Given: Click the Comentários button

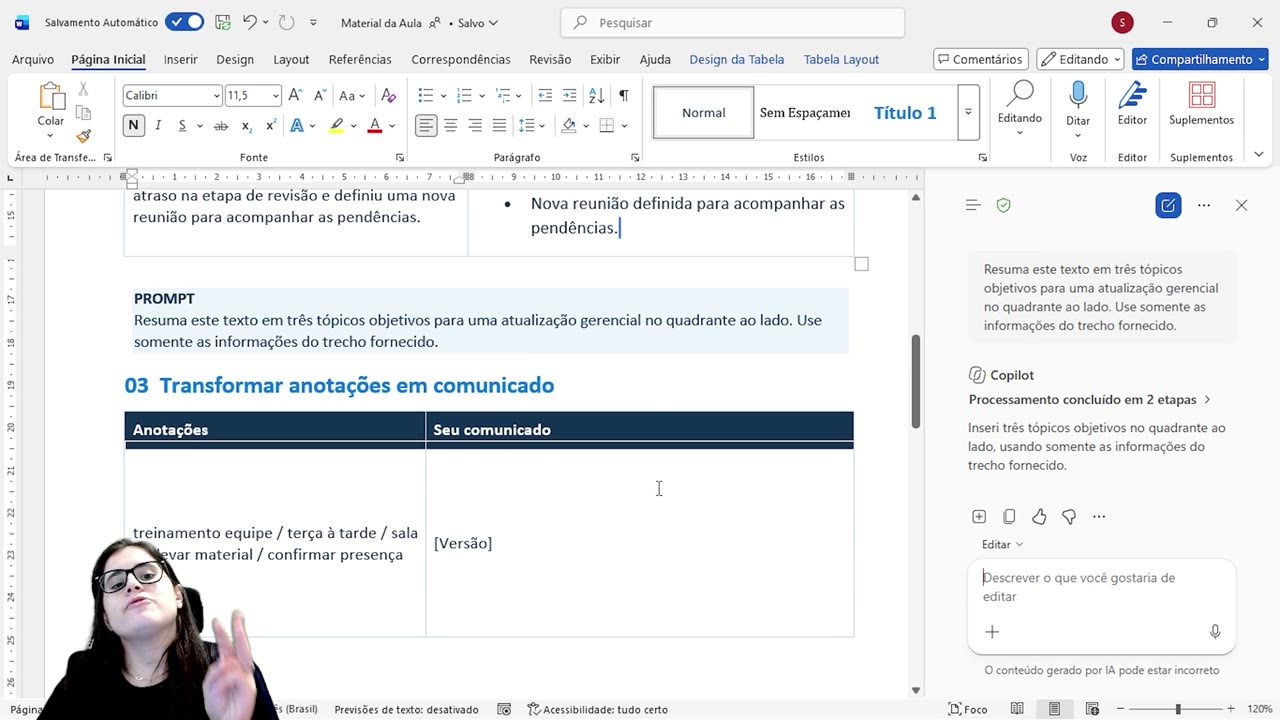Looking at the screenshot, I should [x=981, y=59].
